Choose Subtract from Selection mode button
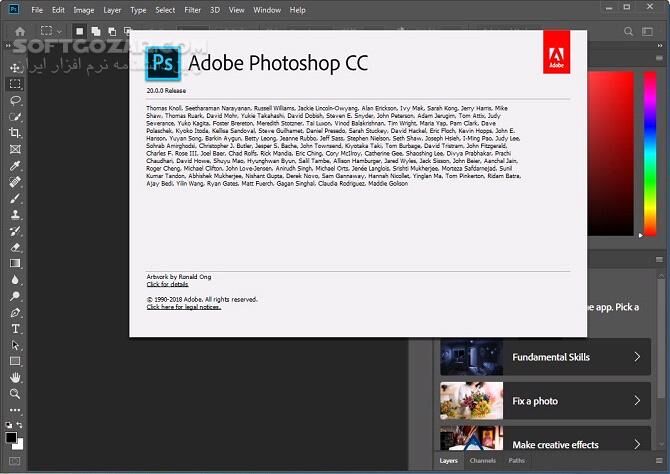 tap(112, 31)
